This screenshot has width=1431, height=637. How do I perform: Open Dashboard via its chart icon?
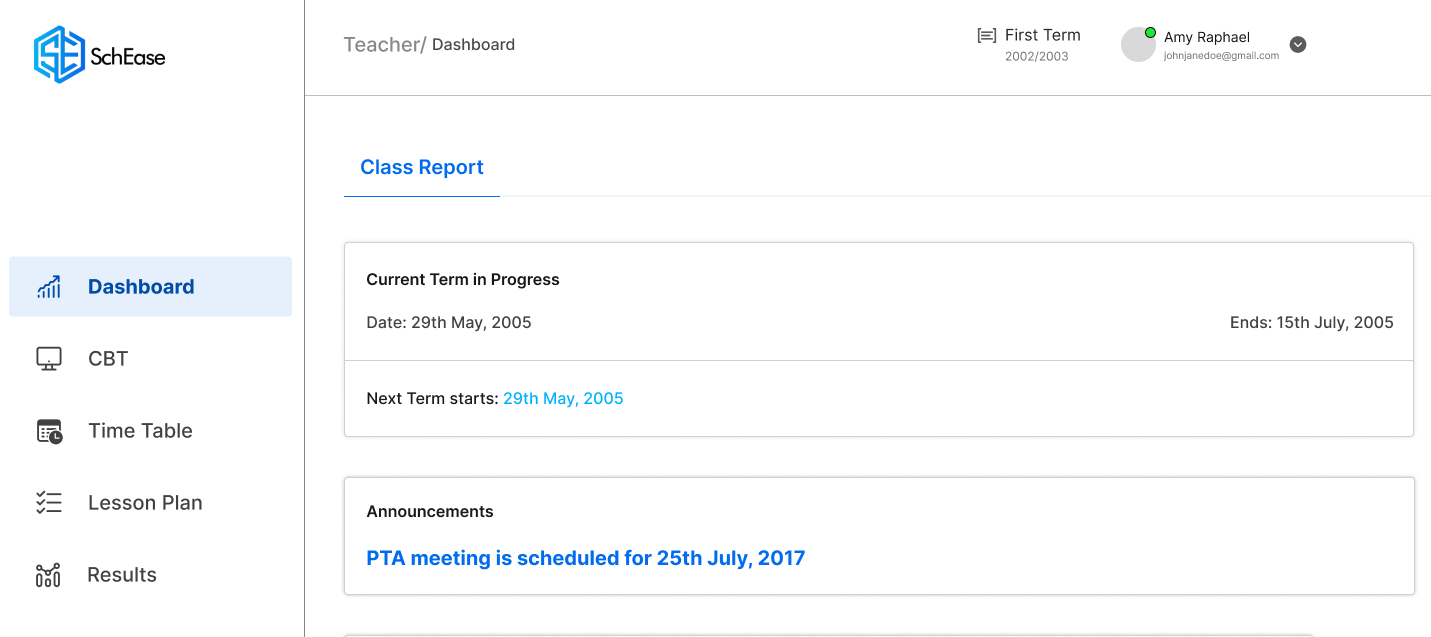(x=49, y=287)
